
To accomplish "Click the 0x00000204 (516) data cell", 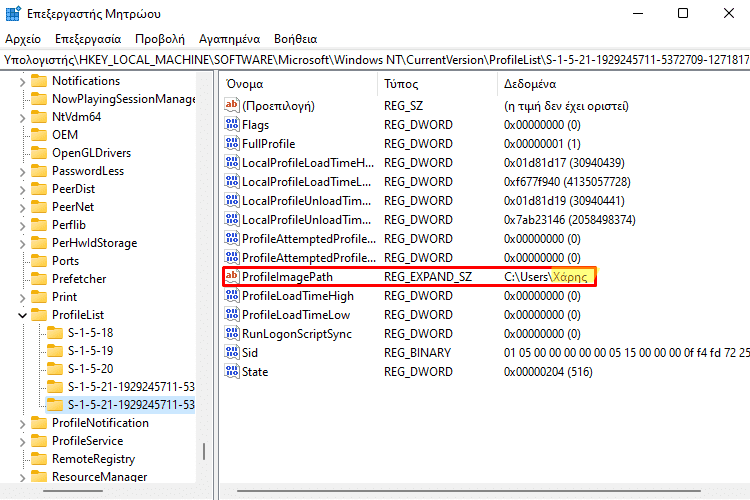I will point(548,372).
